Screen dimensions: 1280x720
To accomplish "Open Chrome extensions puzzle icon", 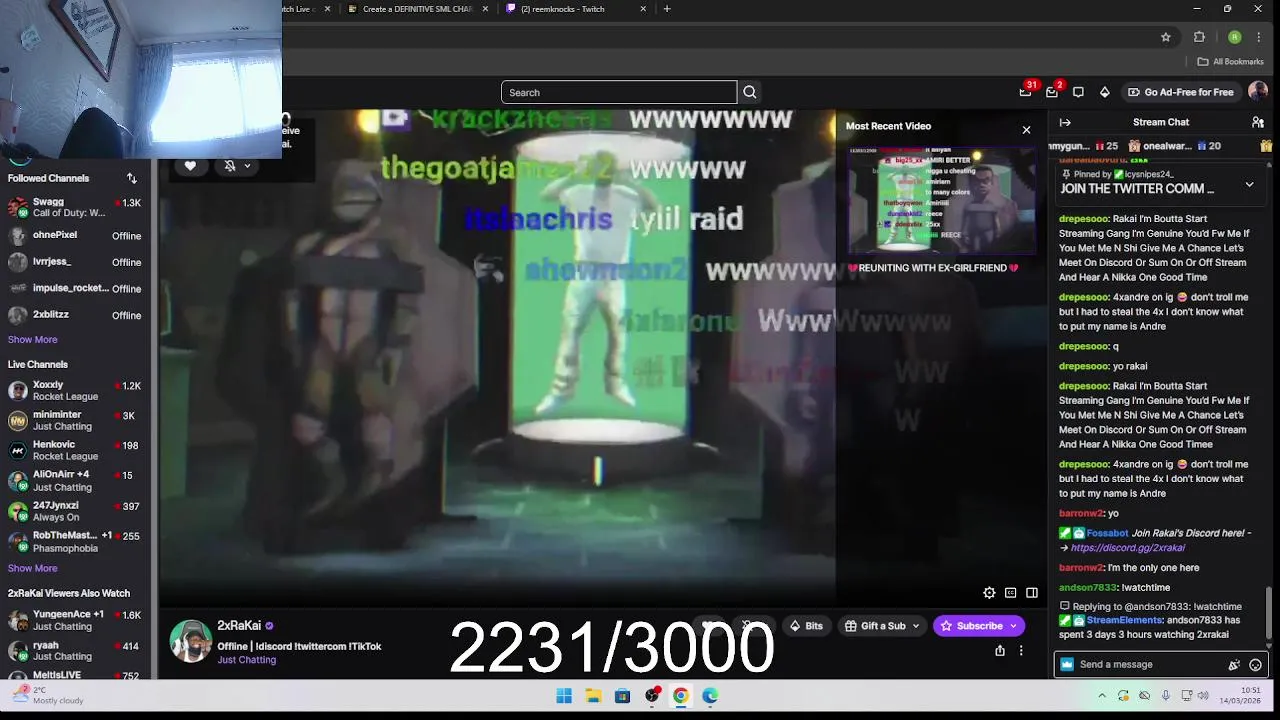I will (x=1199, y=37).
